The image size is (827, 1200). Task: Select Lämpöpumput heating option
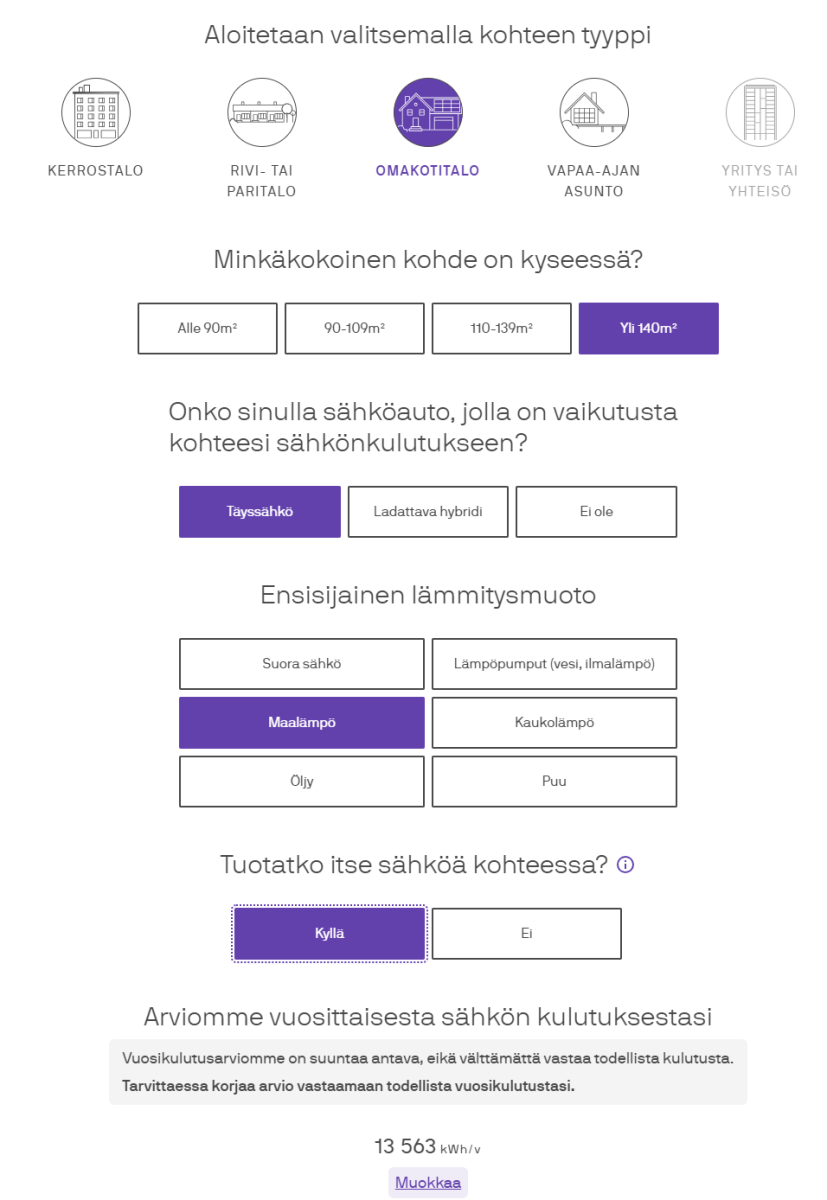(x=554, y=663)
